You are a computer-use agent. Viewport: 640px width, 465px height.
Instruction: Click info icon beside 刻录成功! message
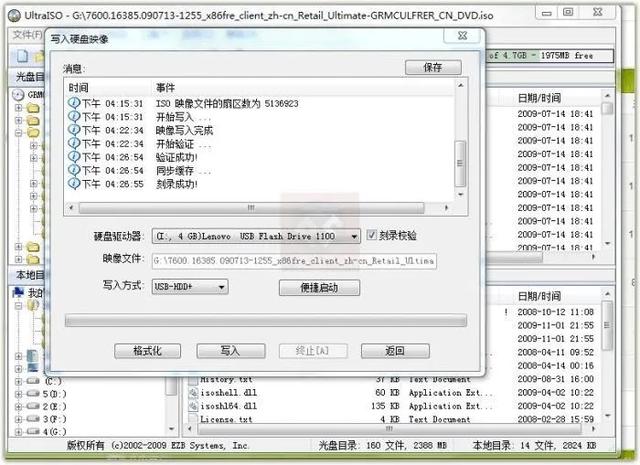74,184
